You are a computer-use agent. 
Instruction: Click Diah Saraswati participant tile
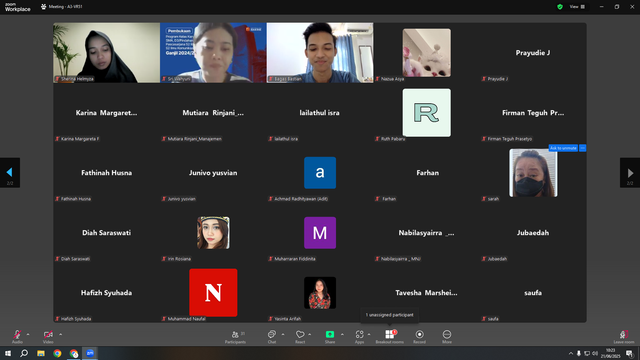click(x=107, y=233)
